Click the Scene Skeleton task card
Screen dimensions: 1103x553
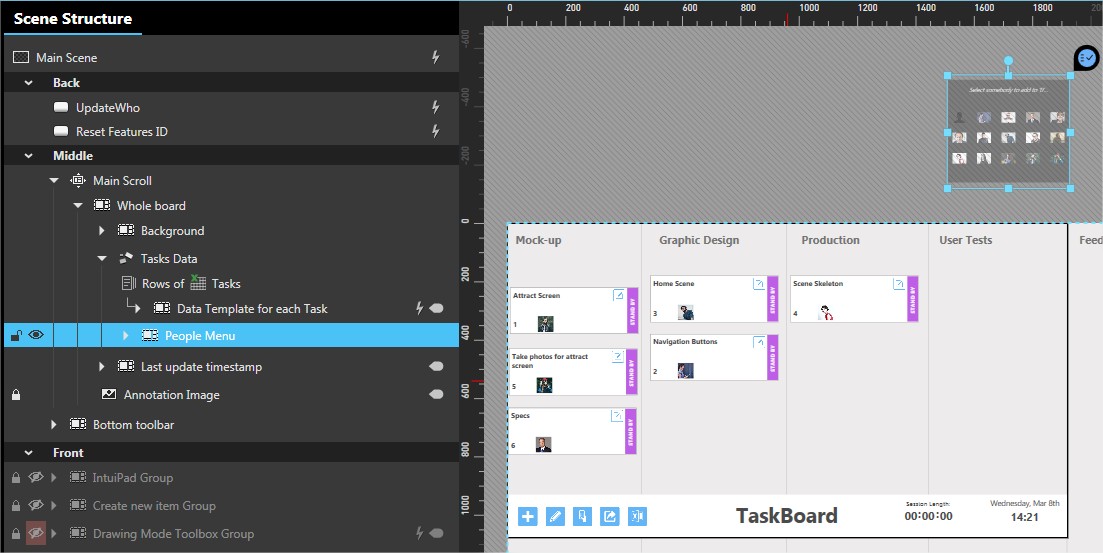point(854,299)
